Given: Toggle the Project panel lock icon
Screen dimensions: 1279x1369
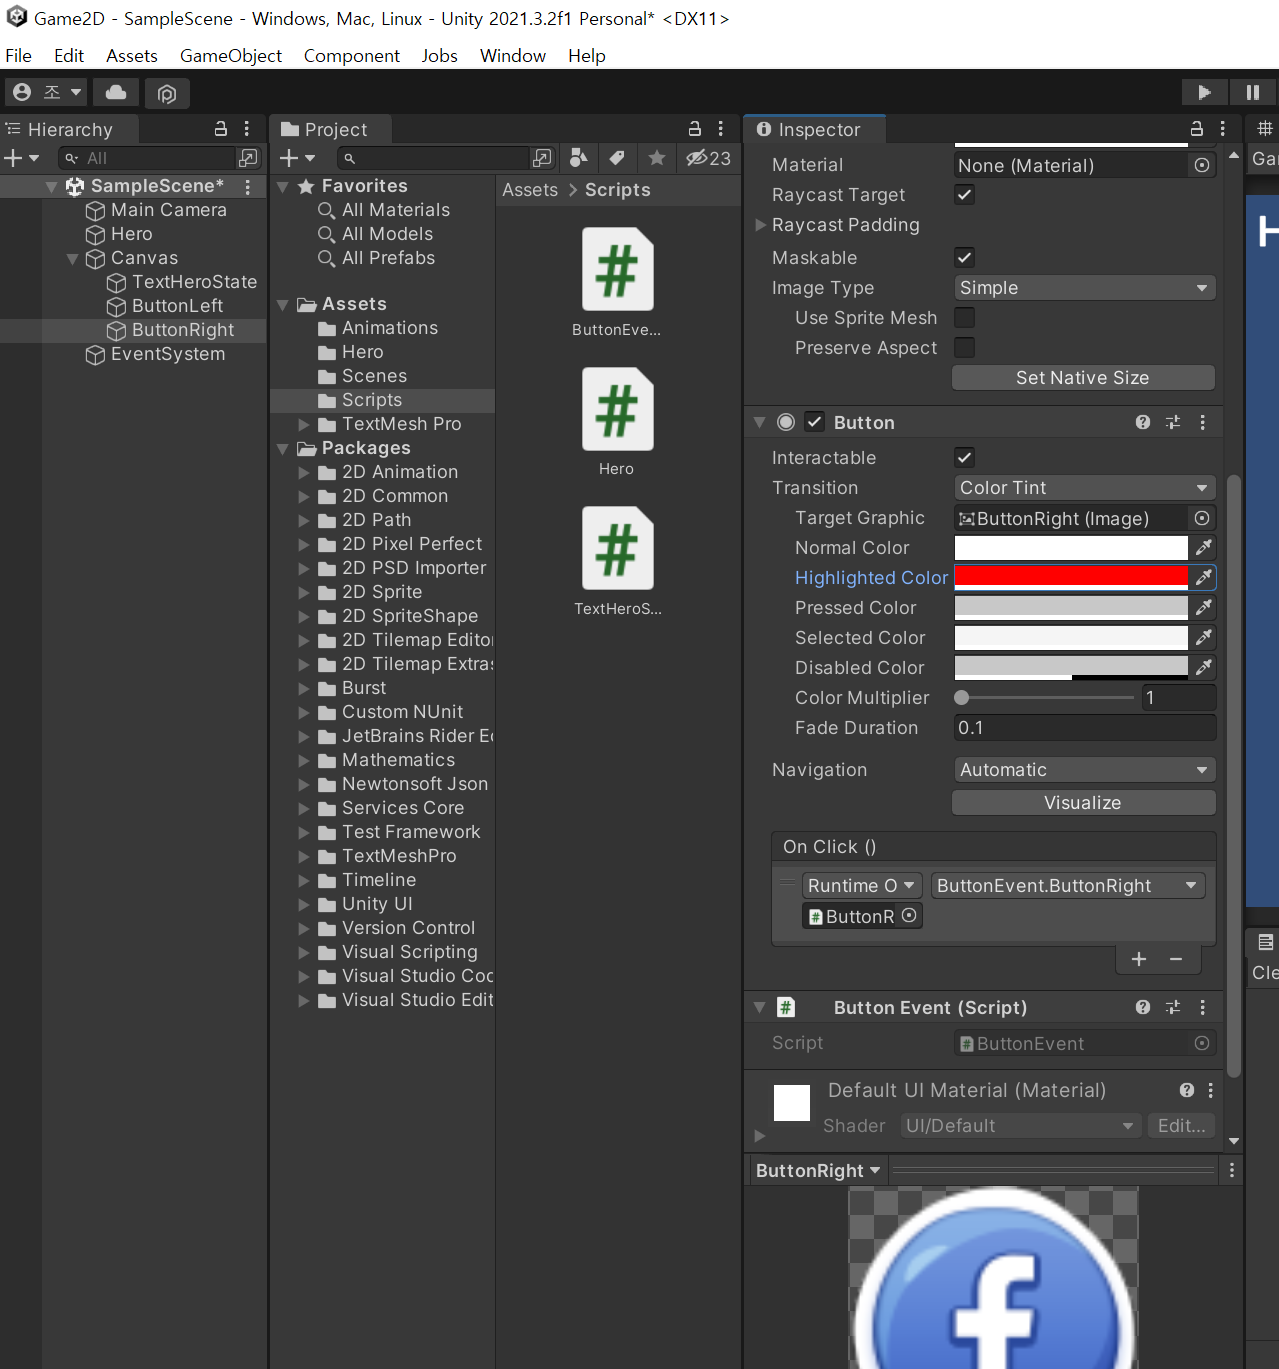Looking at the screenshot, I should [x=695, y=129].
